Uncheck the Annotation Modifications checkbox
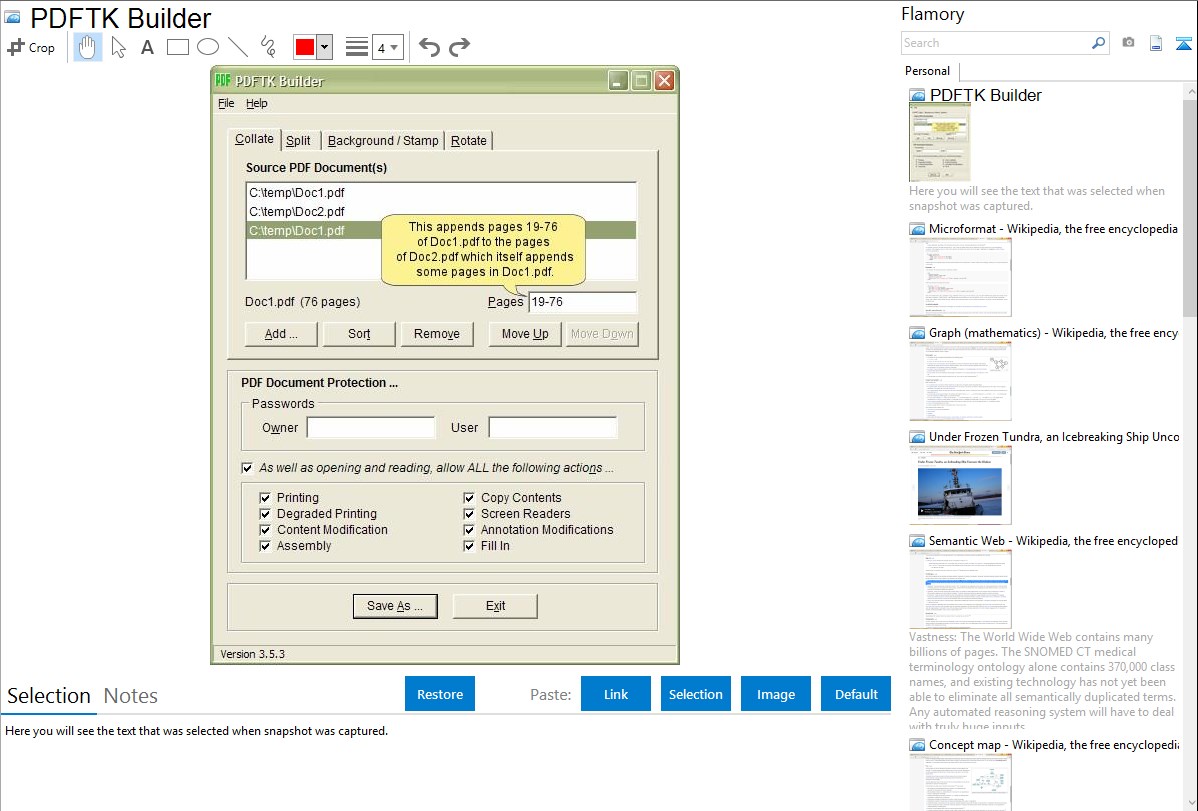This screenshot has width=1198, height=811. click(x=469, y=530)
